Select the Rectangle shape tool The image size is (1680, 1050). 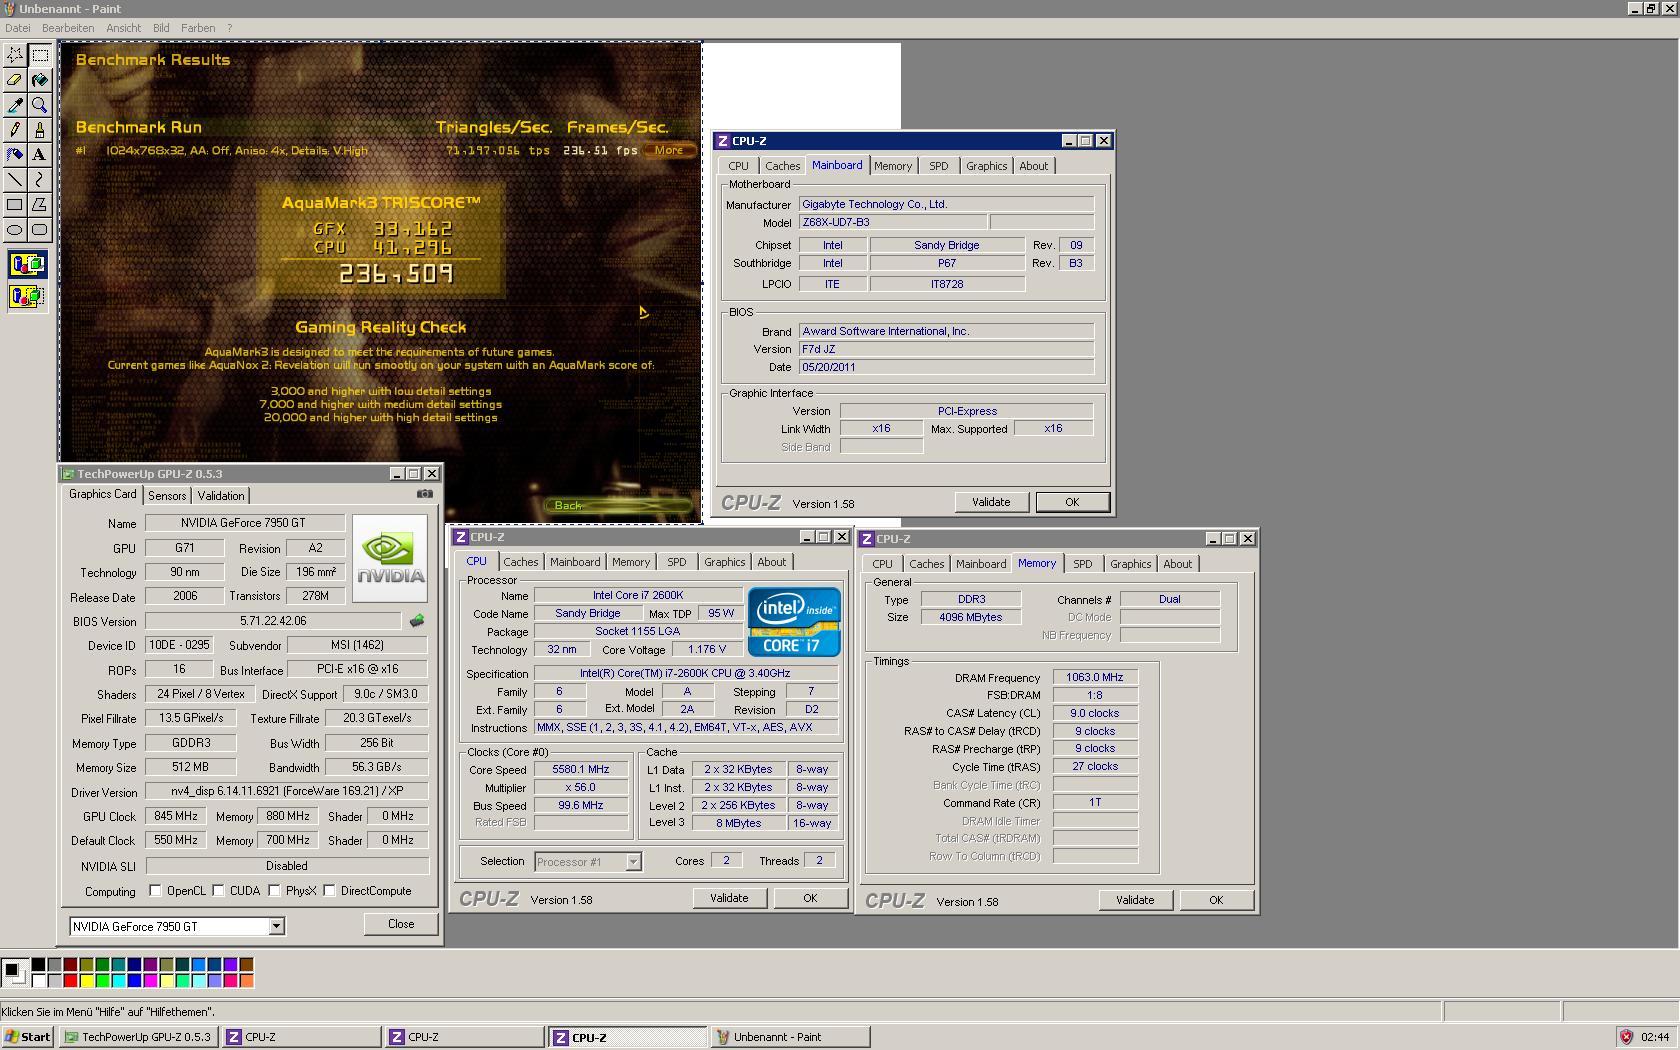pyautogui.click(x=15, y=205)
